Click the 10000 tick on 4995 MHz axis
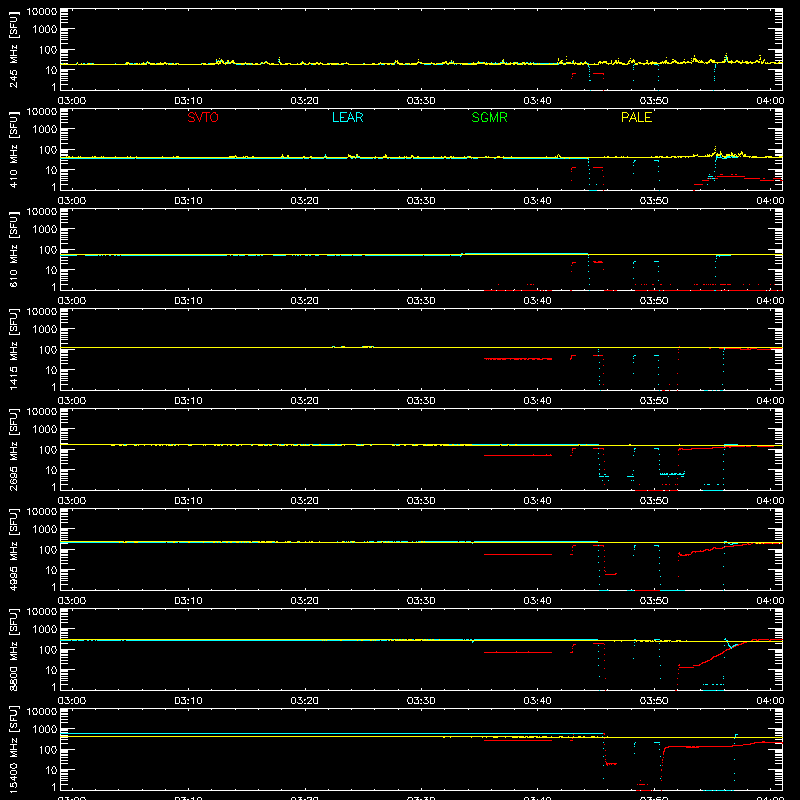Viewport: 800px width, 800px height. pos(42,512)
